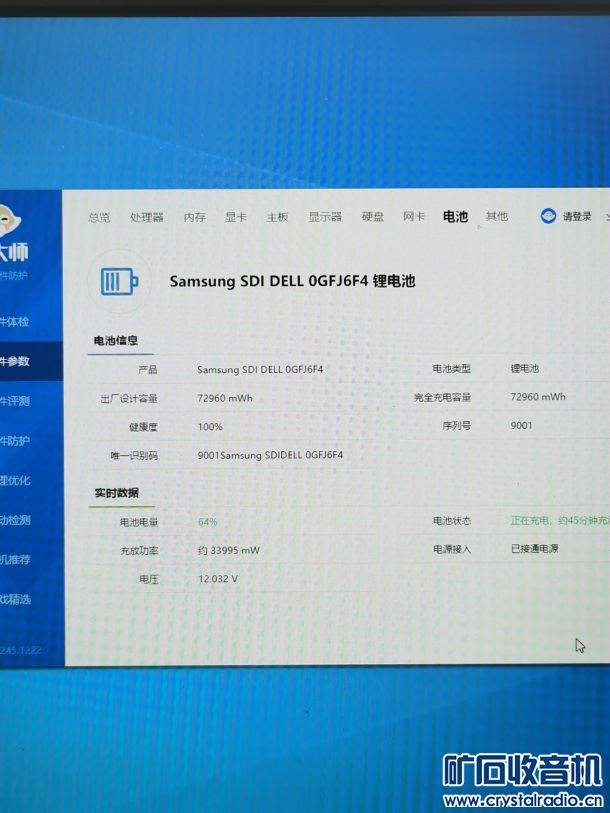
Task: Click the 序列号 value 9001
Action: point(521,425)
